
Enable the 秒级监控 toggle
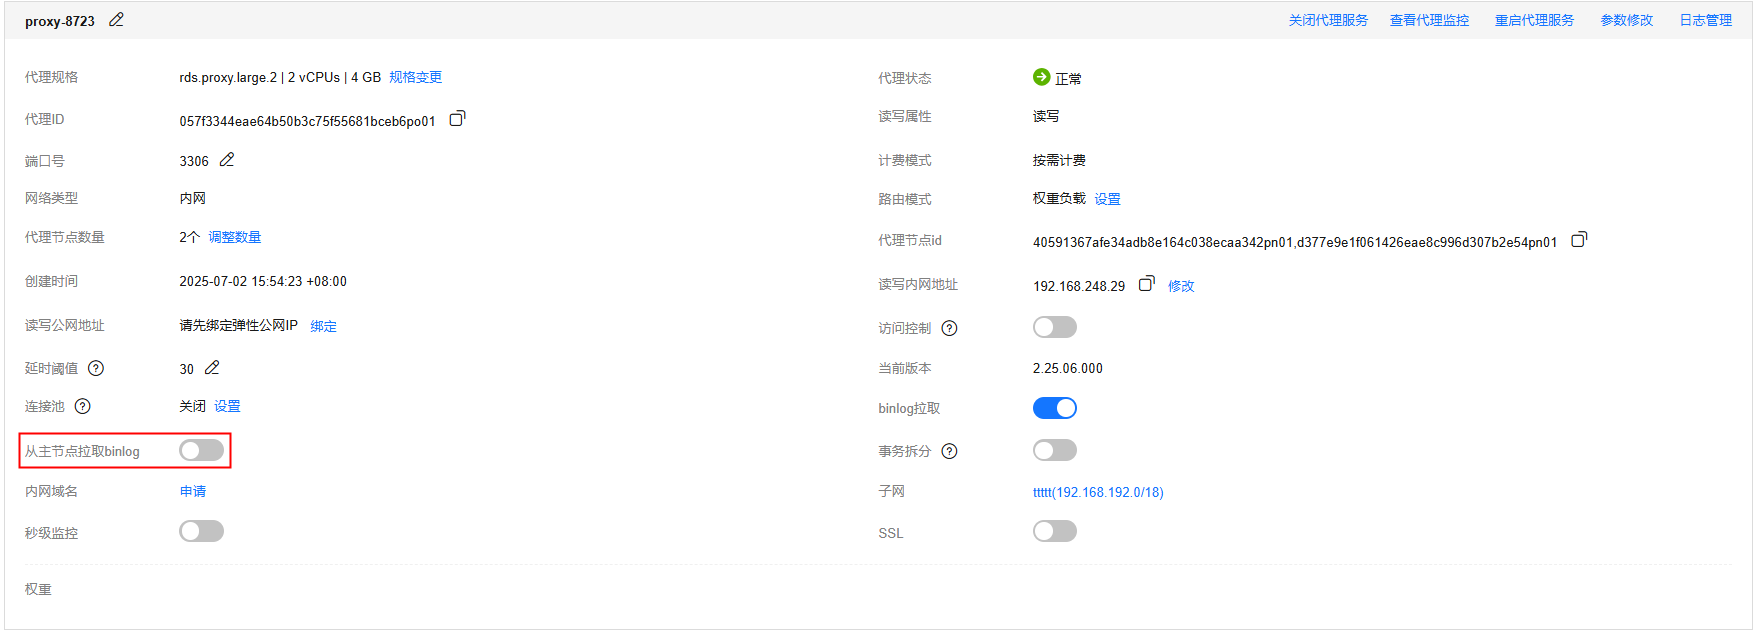(201, 531)
